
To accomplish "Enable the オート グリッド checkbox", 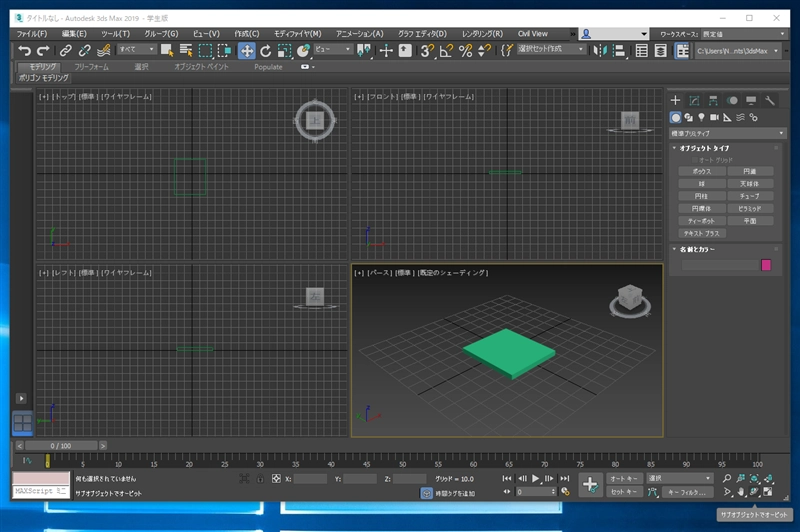I will tap(694, 160).
